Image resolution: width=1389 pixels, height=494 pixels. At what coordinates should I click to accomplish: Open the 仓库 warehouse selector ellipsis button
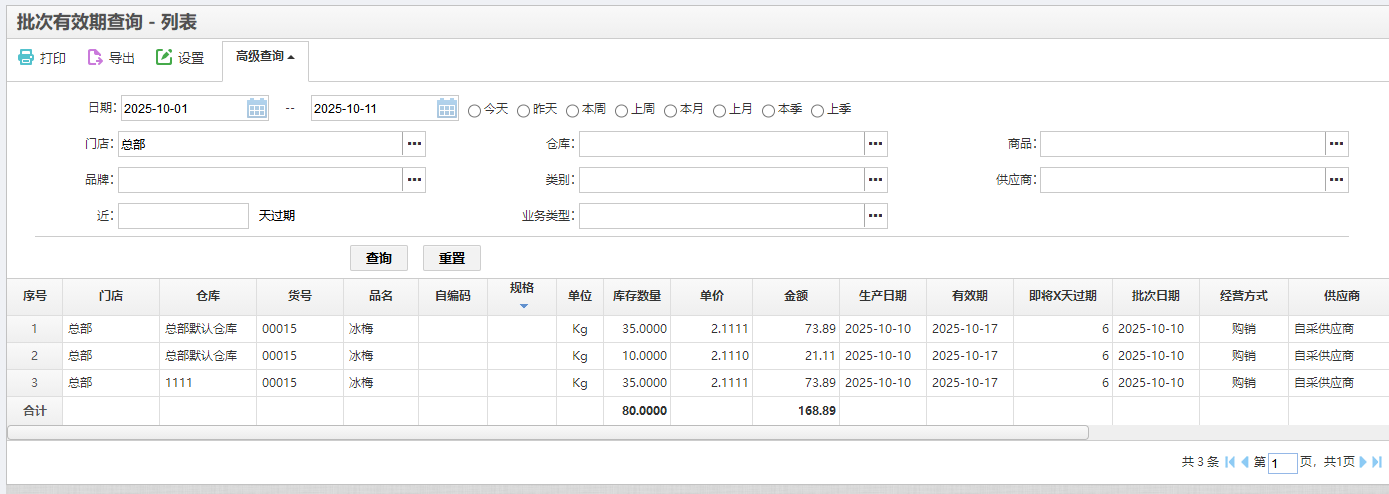click(876, 144)
